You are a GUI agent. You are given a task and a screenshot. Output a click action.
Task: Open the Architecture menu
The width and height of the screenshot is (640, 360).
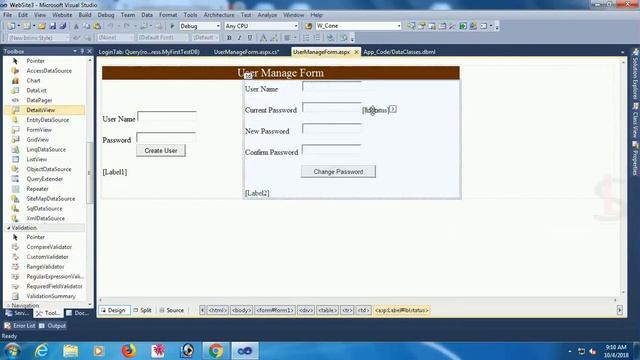219,15
